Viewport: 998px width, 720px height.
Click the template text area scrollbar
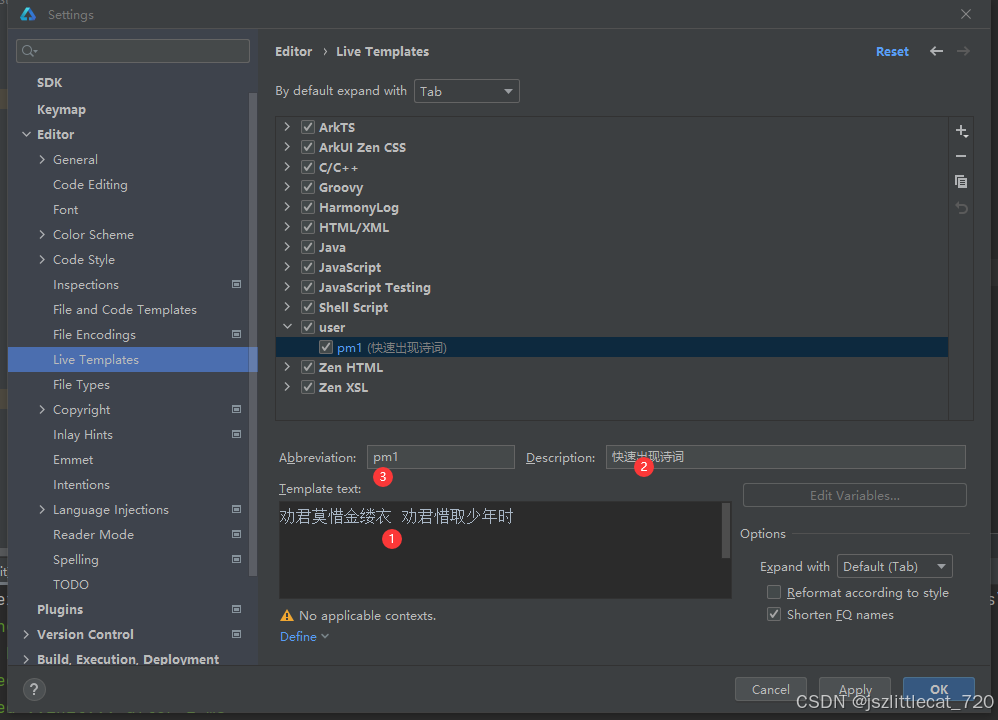coord(726,530)
